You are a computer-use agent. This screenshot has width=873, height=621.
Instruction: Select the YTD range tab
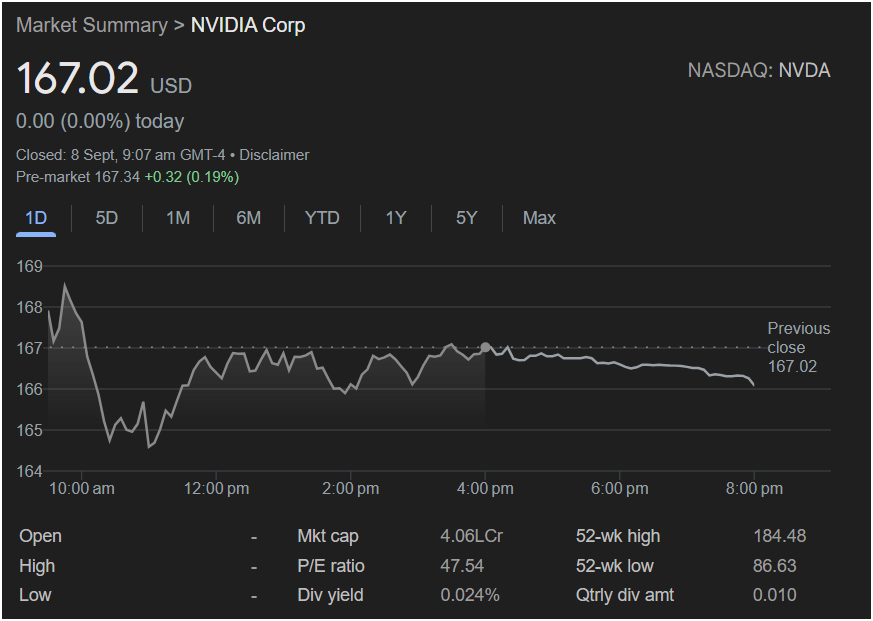[322, 218]
